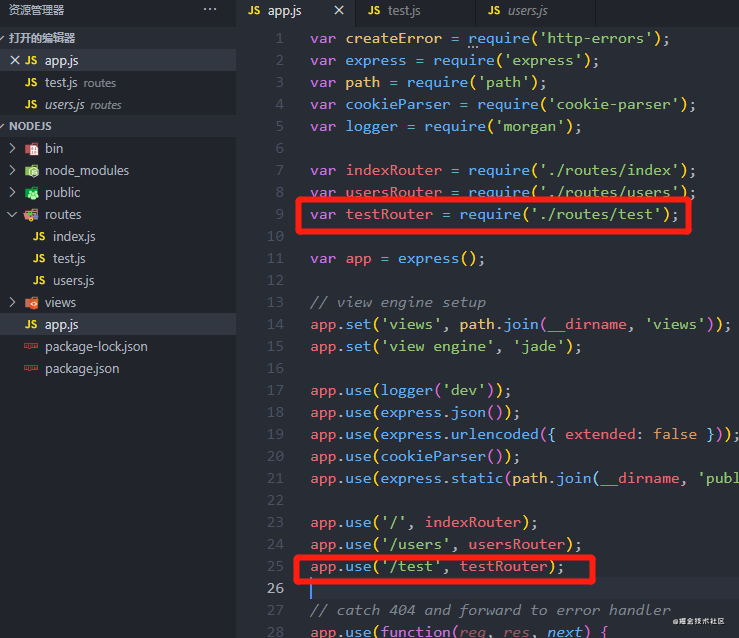
Task: Open test.js in the routes folder
Action: [x=69, y=259]
